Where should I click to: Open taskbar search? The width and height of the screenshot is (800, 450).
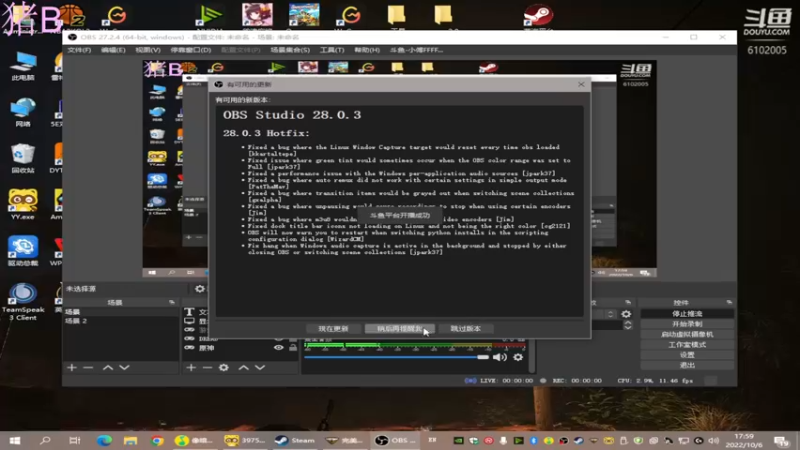tap(45, 440)
